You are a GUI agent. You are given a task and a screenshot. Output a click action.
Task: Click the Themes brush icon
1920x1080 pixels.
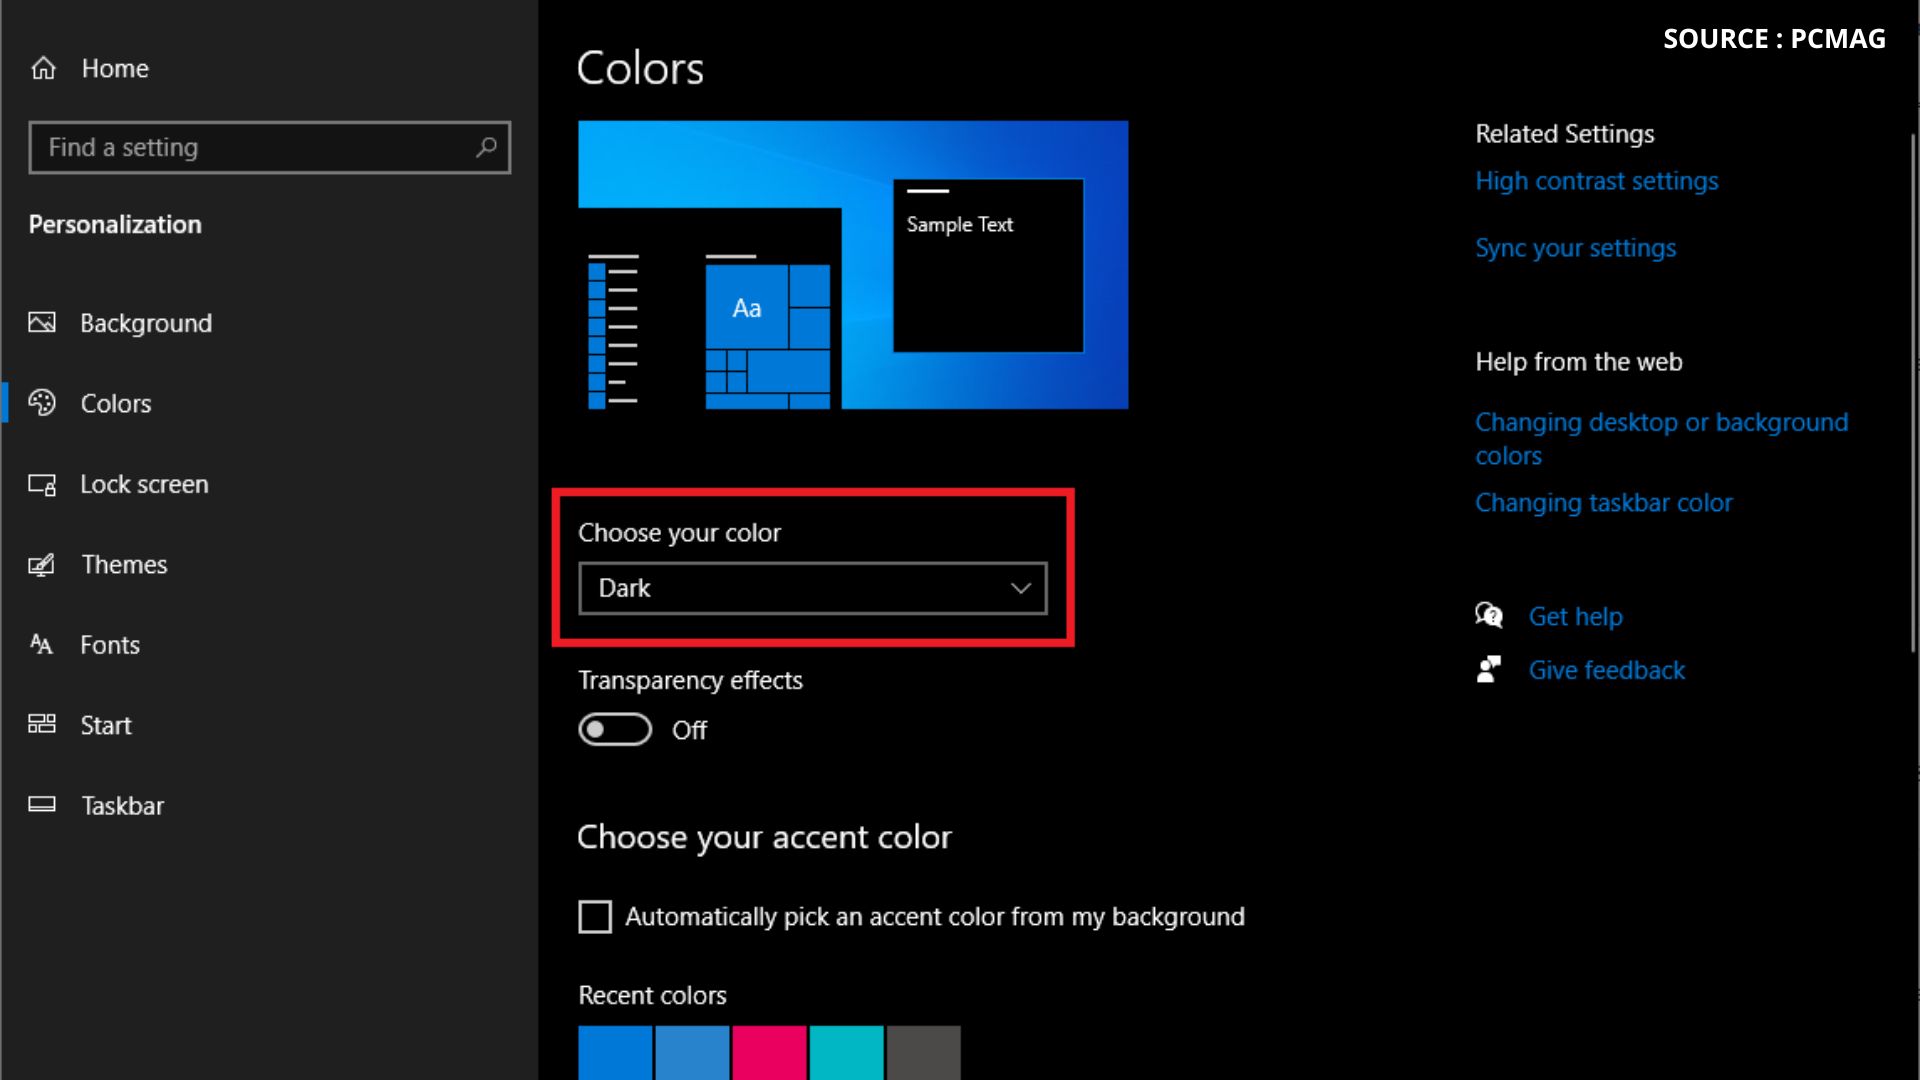point(42,564)
